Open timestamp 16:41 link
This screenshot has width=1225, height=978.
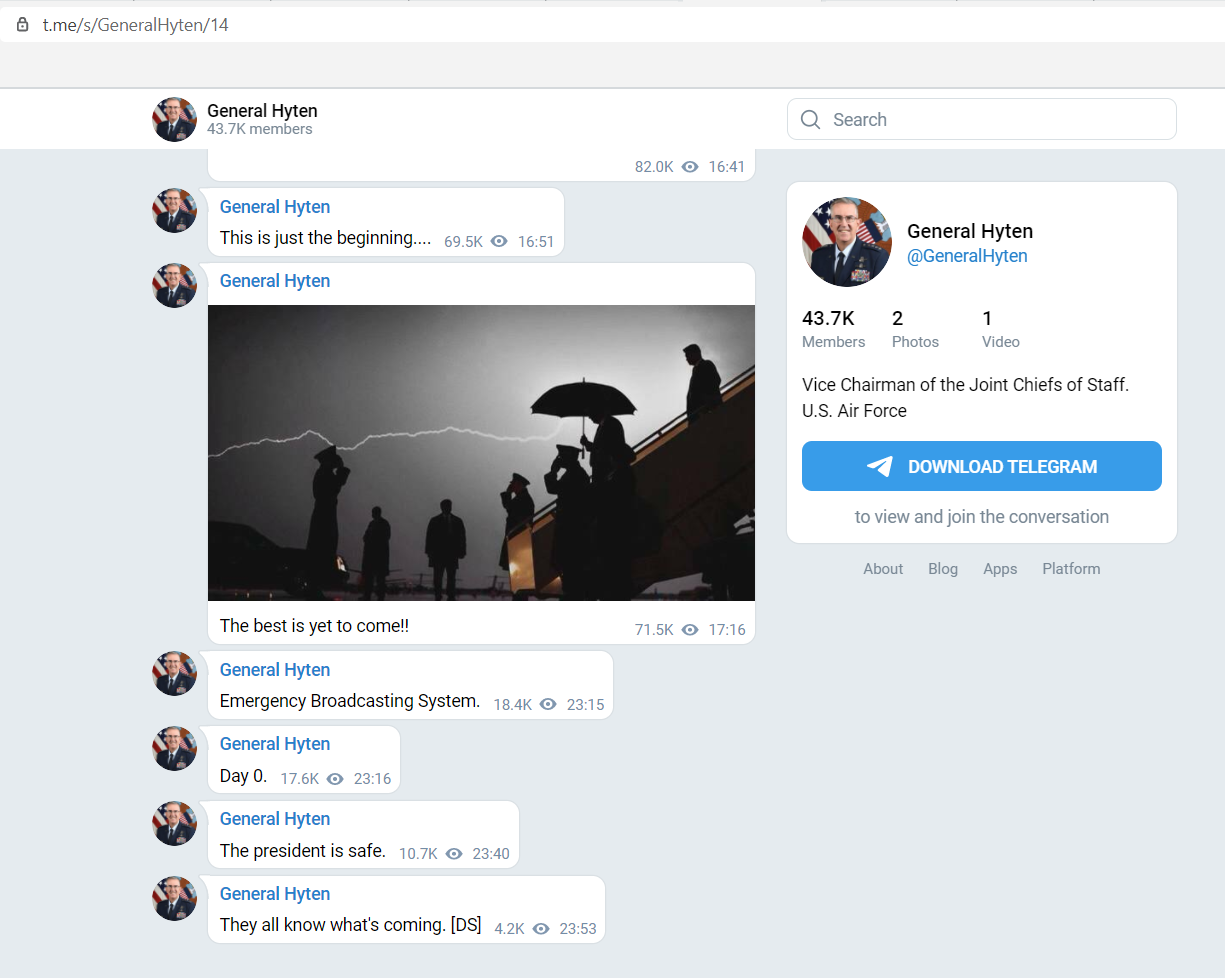pos(727,167)
